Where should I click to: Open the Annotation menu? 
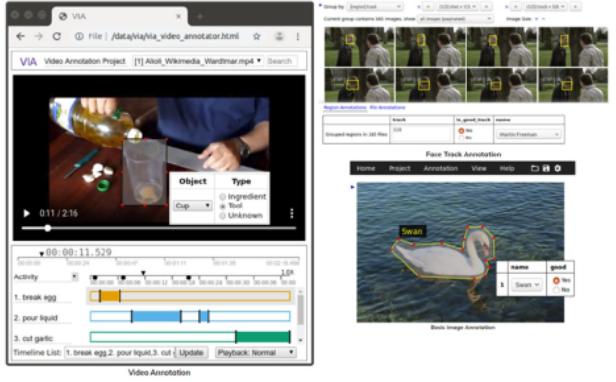pos(440,169)
